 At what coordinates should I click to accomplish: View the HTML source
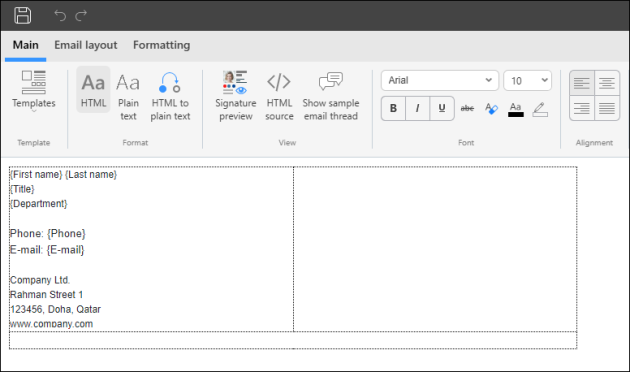(279, 96)
